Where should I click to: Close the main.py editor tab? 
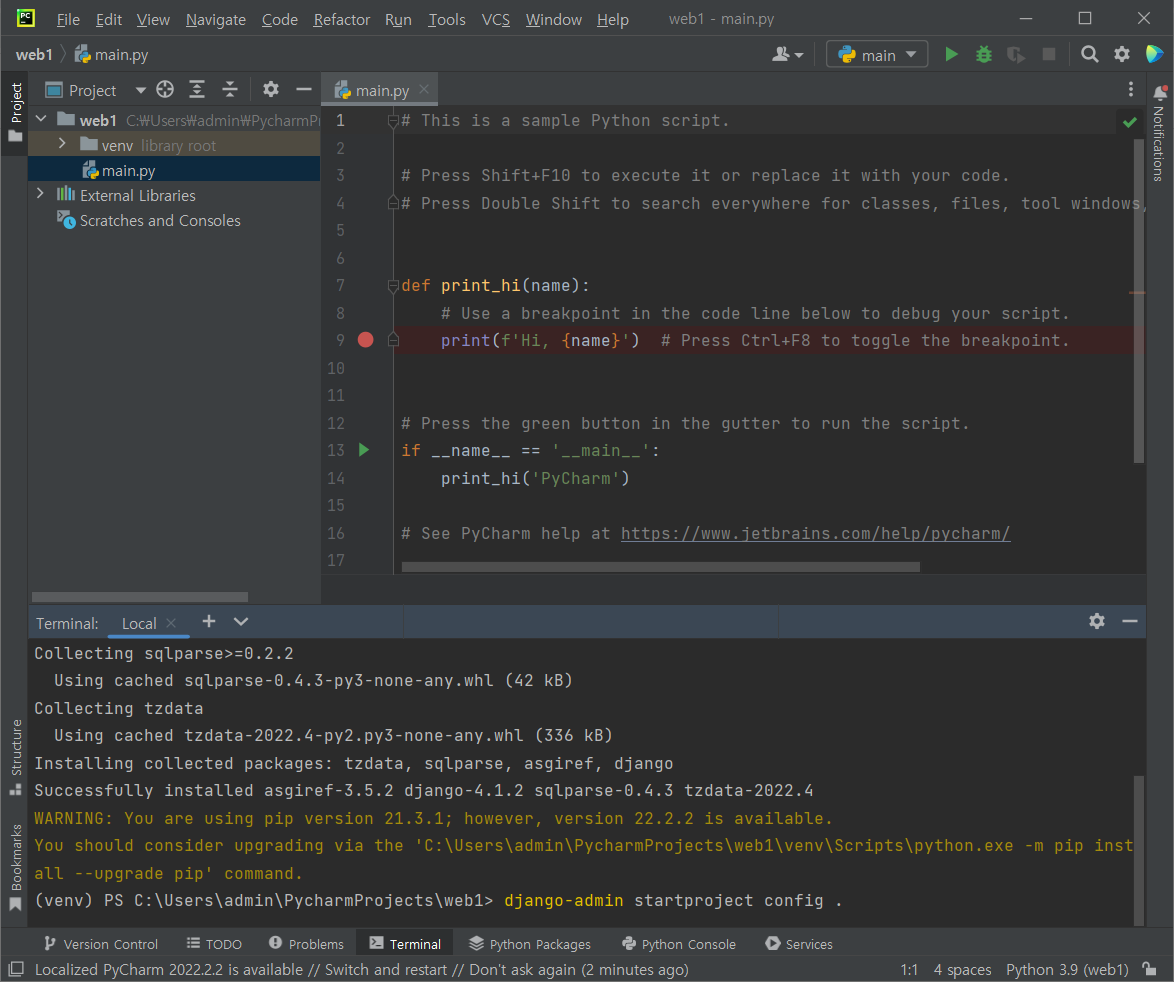(424, 90)
